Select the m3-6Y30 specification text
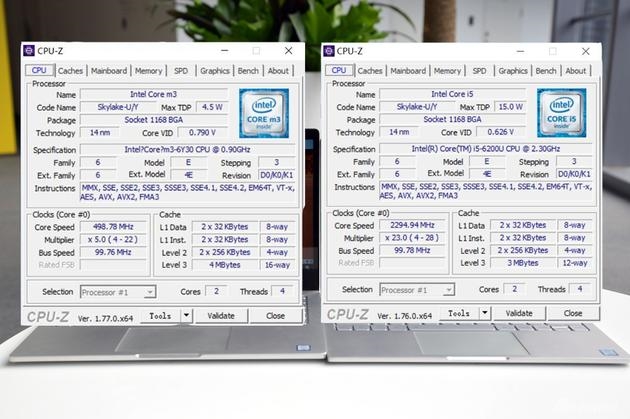630x419 pixels. (187, 149)
